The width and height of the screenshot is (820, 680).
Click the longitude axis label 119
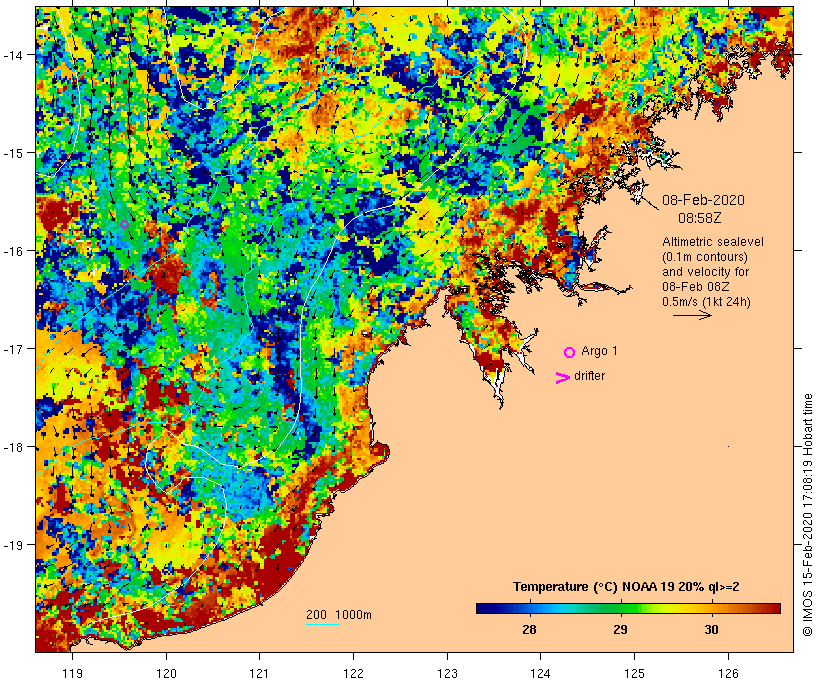(72, 673)
